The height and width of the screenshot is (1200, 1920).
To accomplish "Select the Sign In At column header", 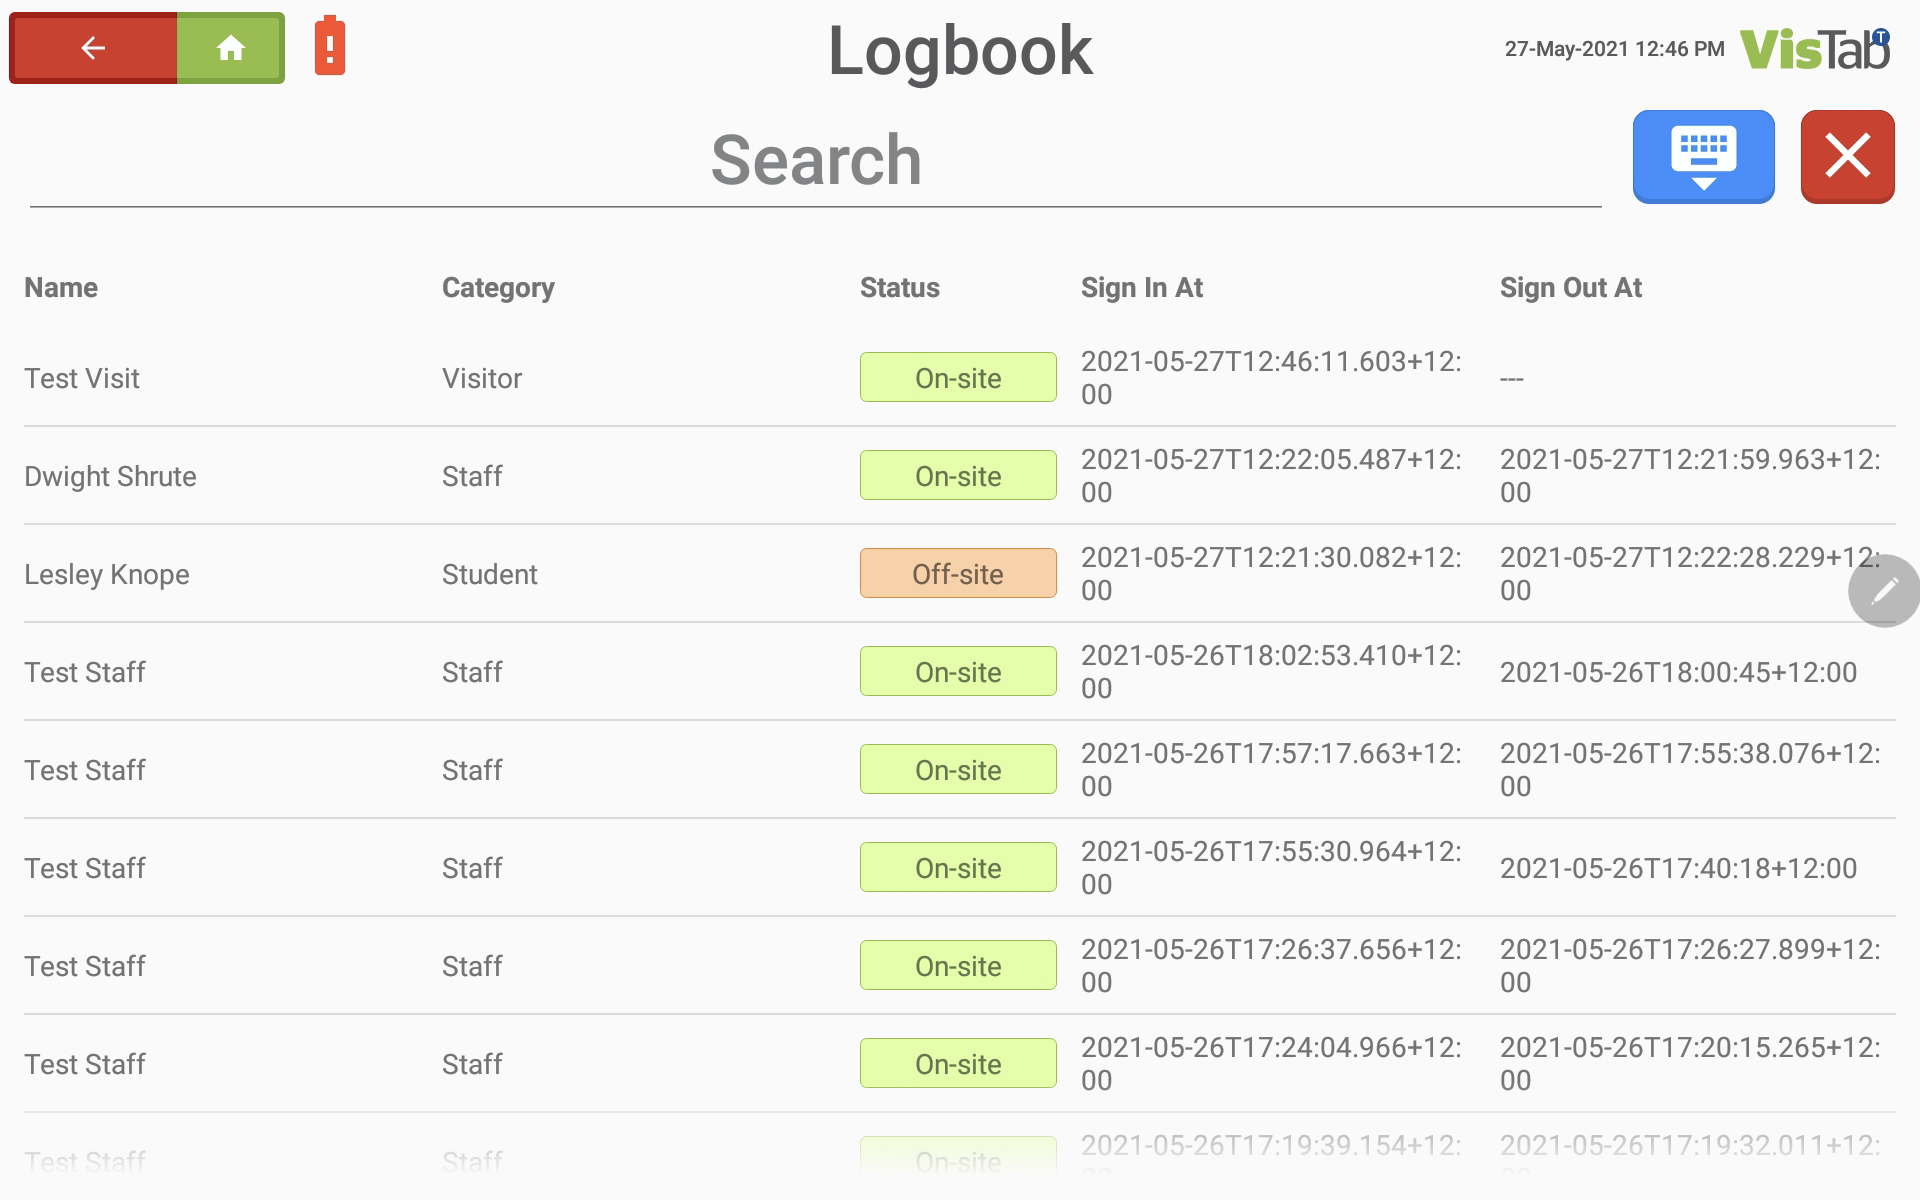I will point(1141,287).
